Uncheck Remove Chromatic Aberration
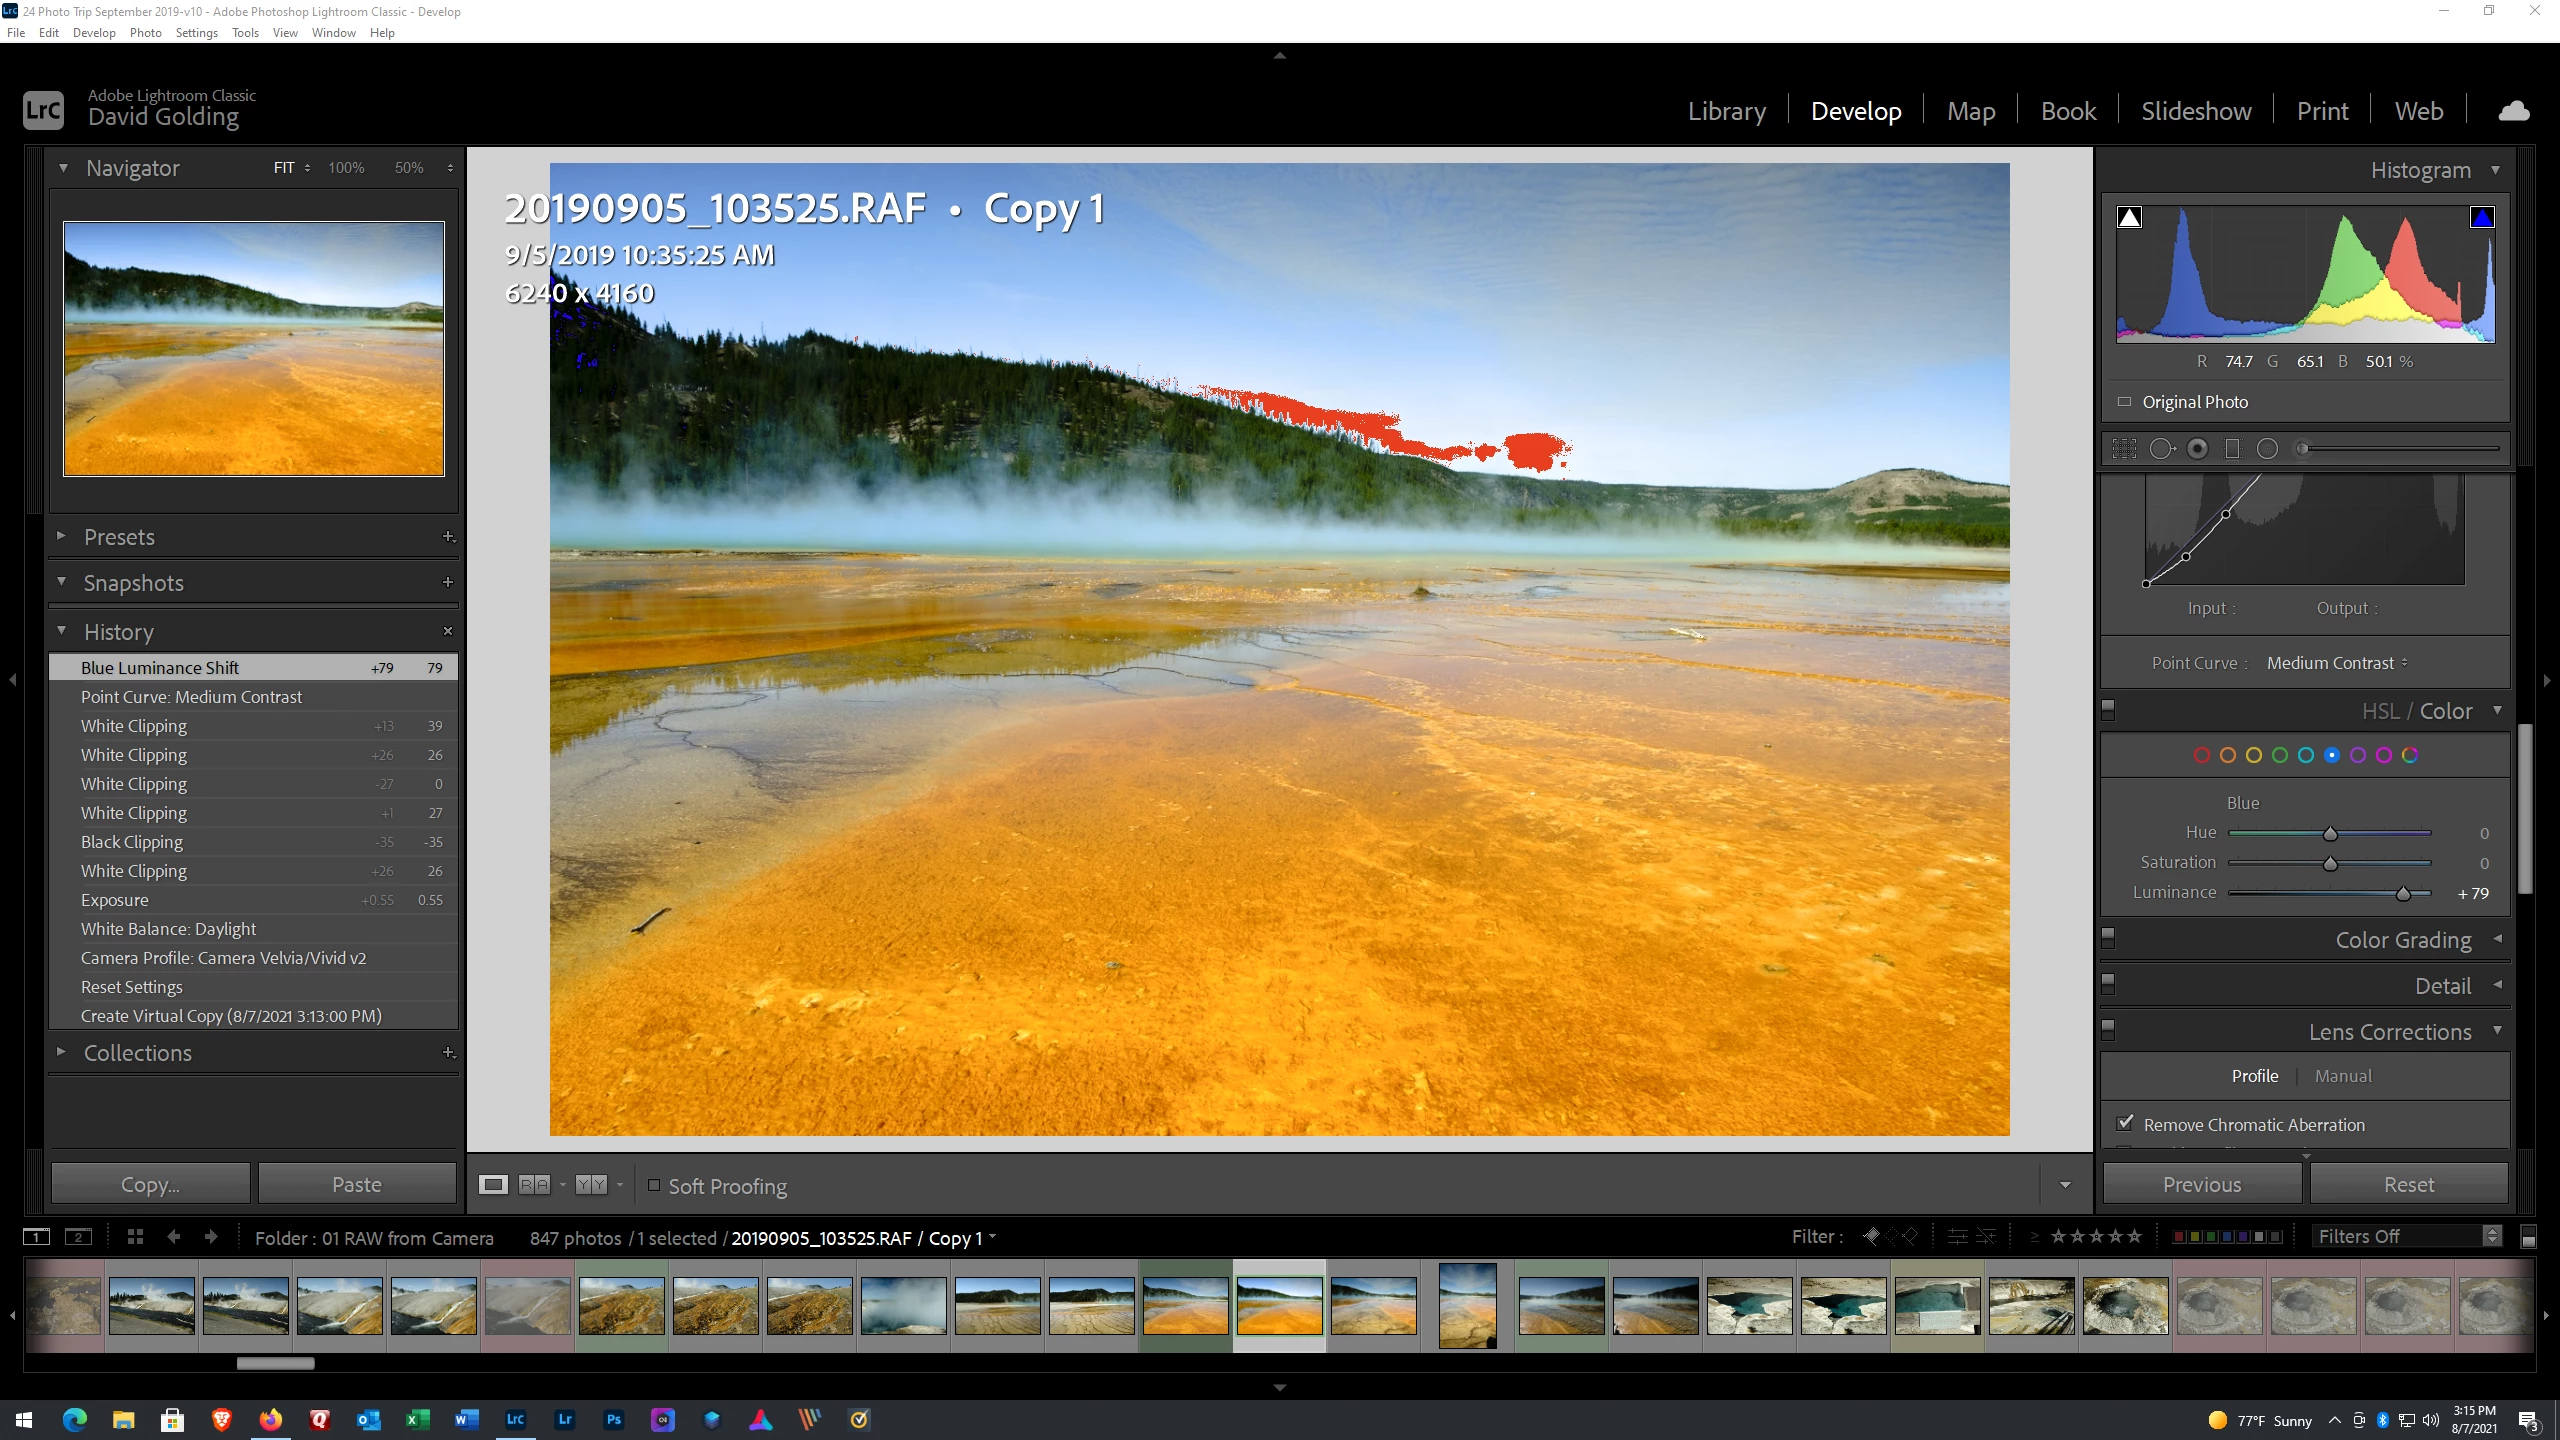2560x1440 pixels. (2125, 1123)
